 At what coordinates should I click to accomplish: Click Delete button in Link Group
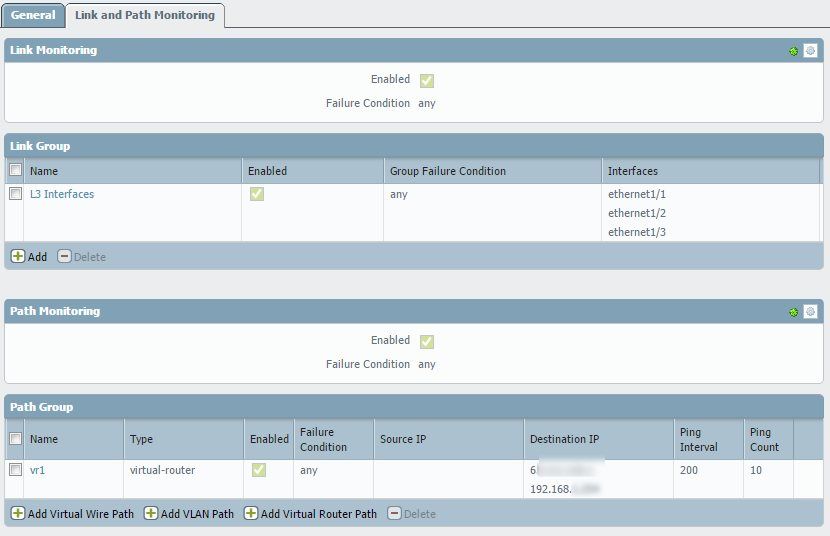coord(82,257)
